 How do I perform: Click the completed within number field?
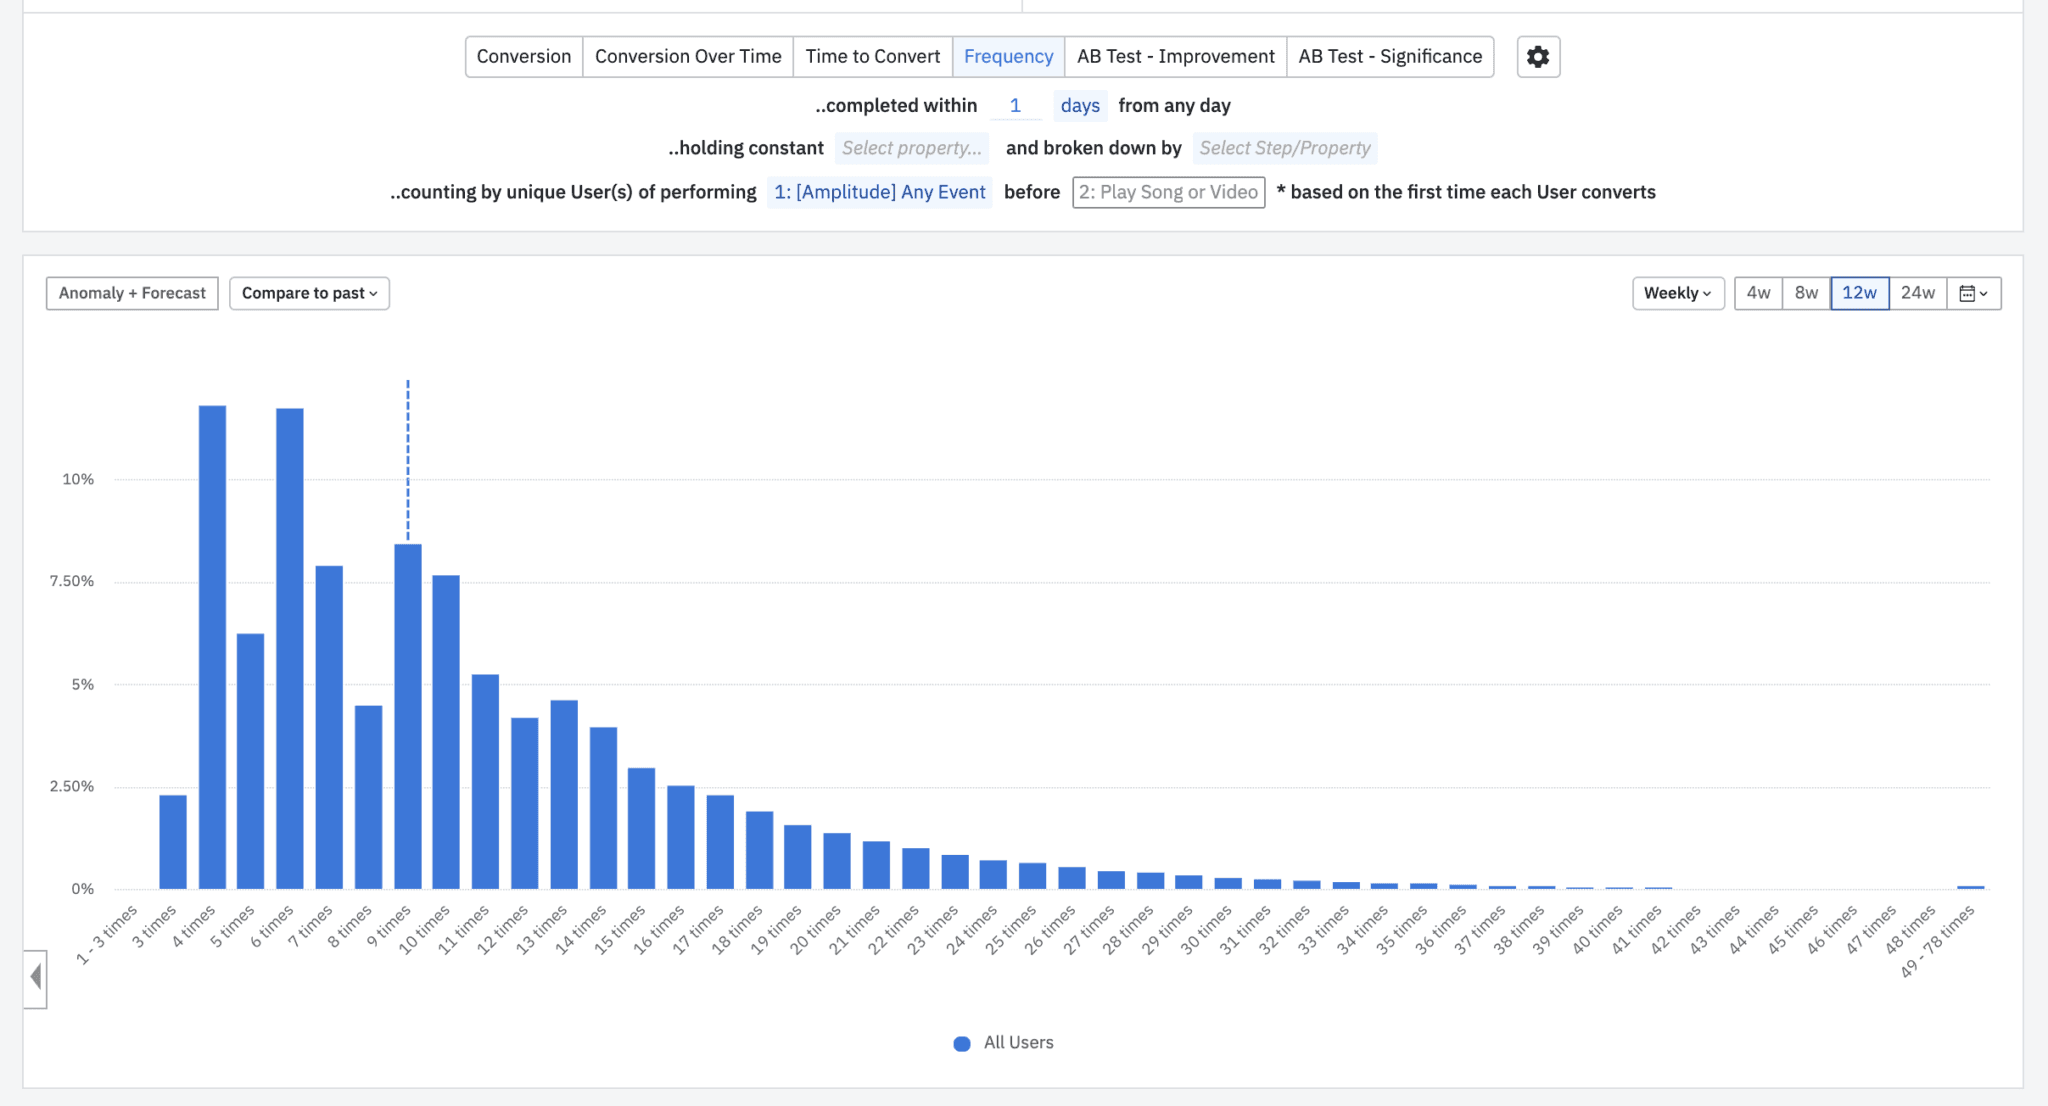point(1015,106)
